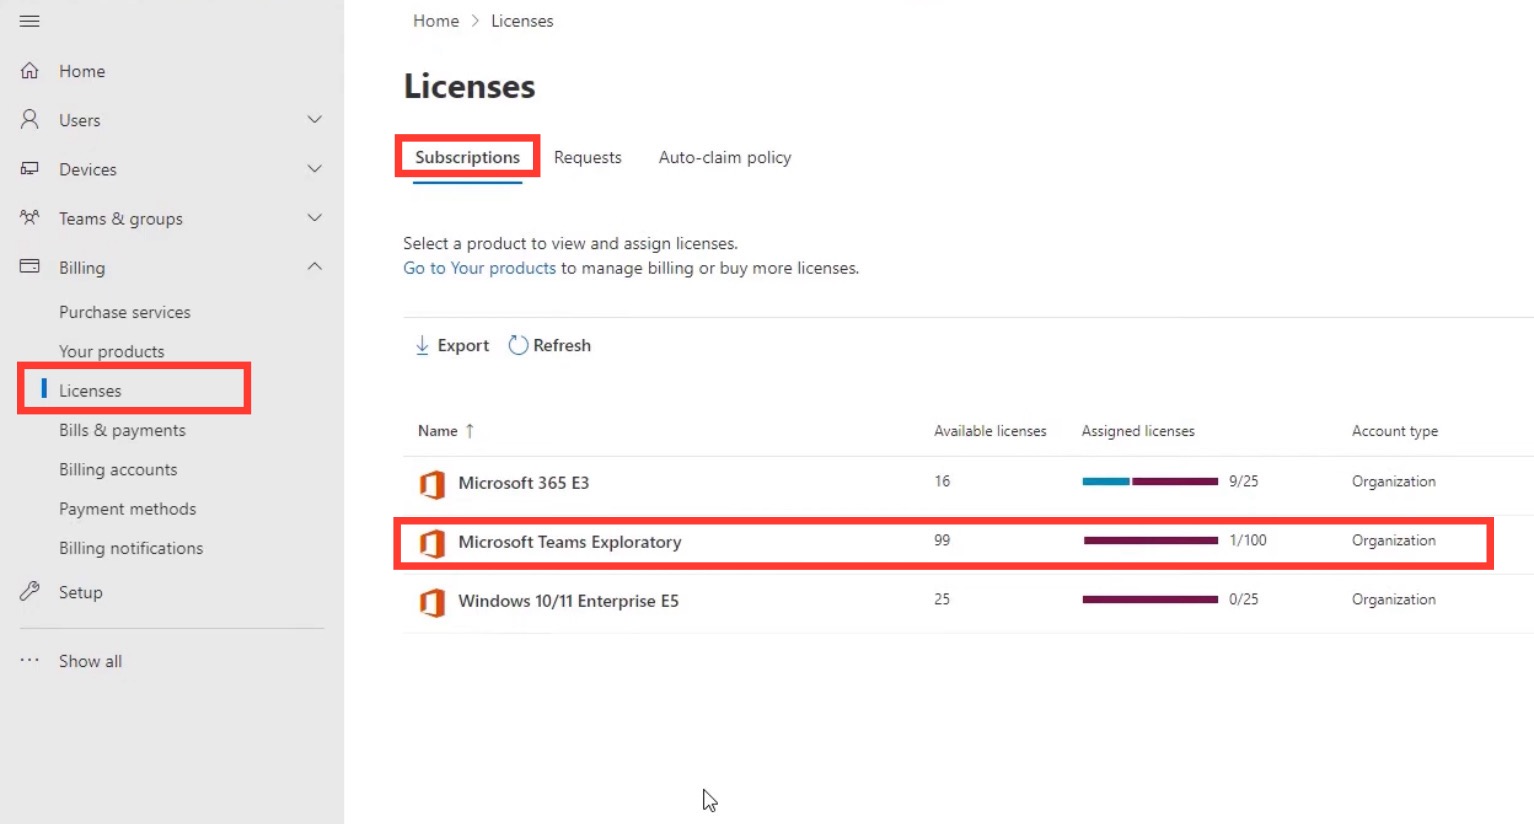Open Setup in the sidebar

click(x=81, y=592)
